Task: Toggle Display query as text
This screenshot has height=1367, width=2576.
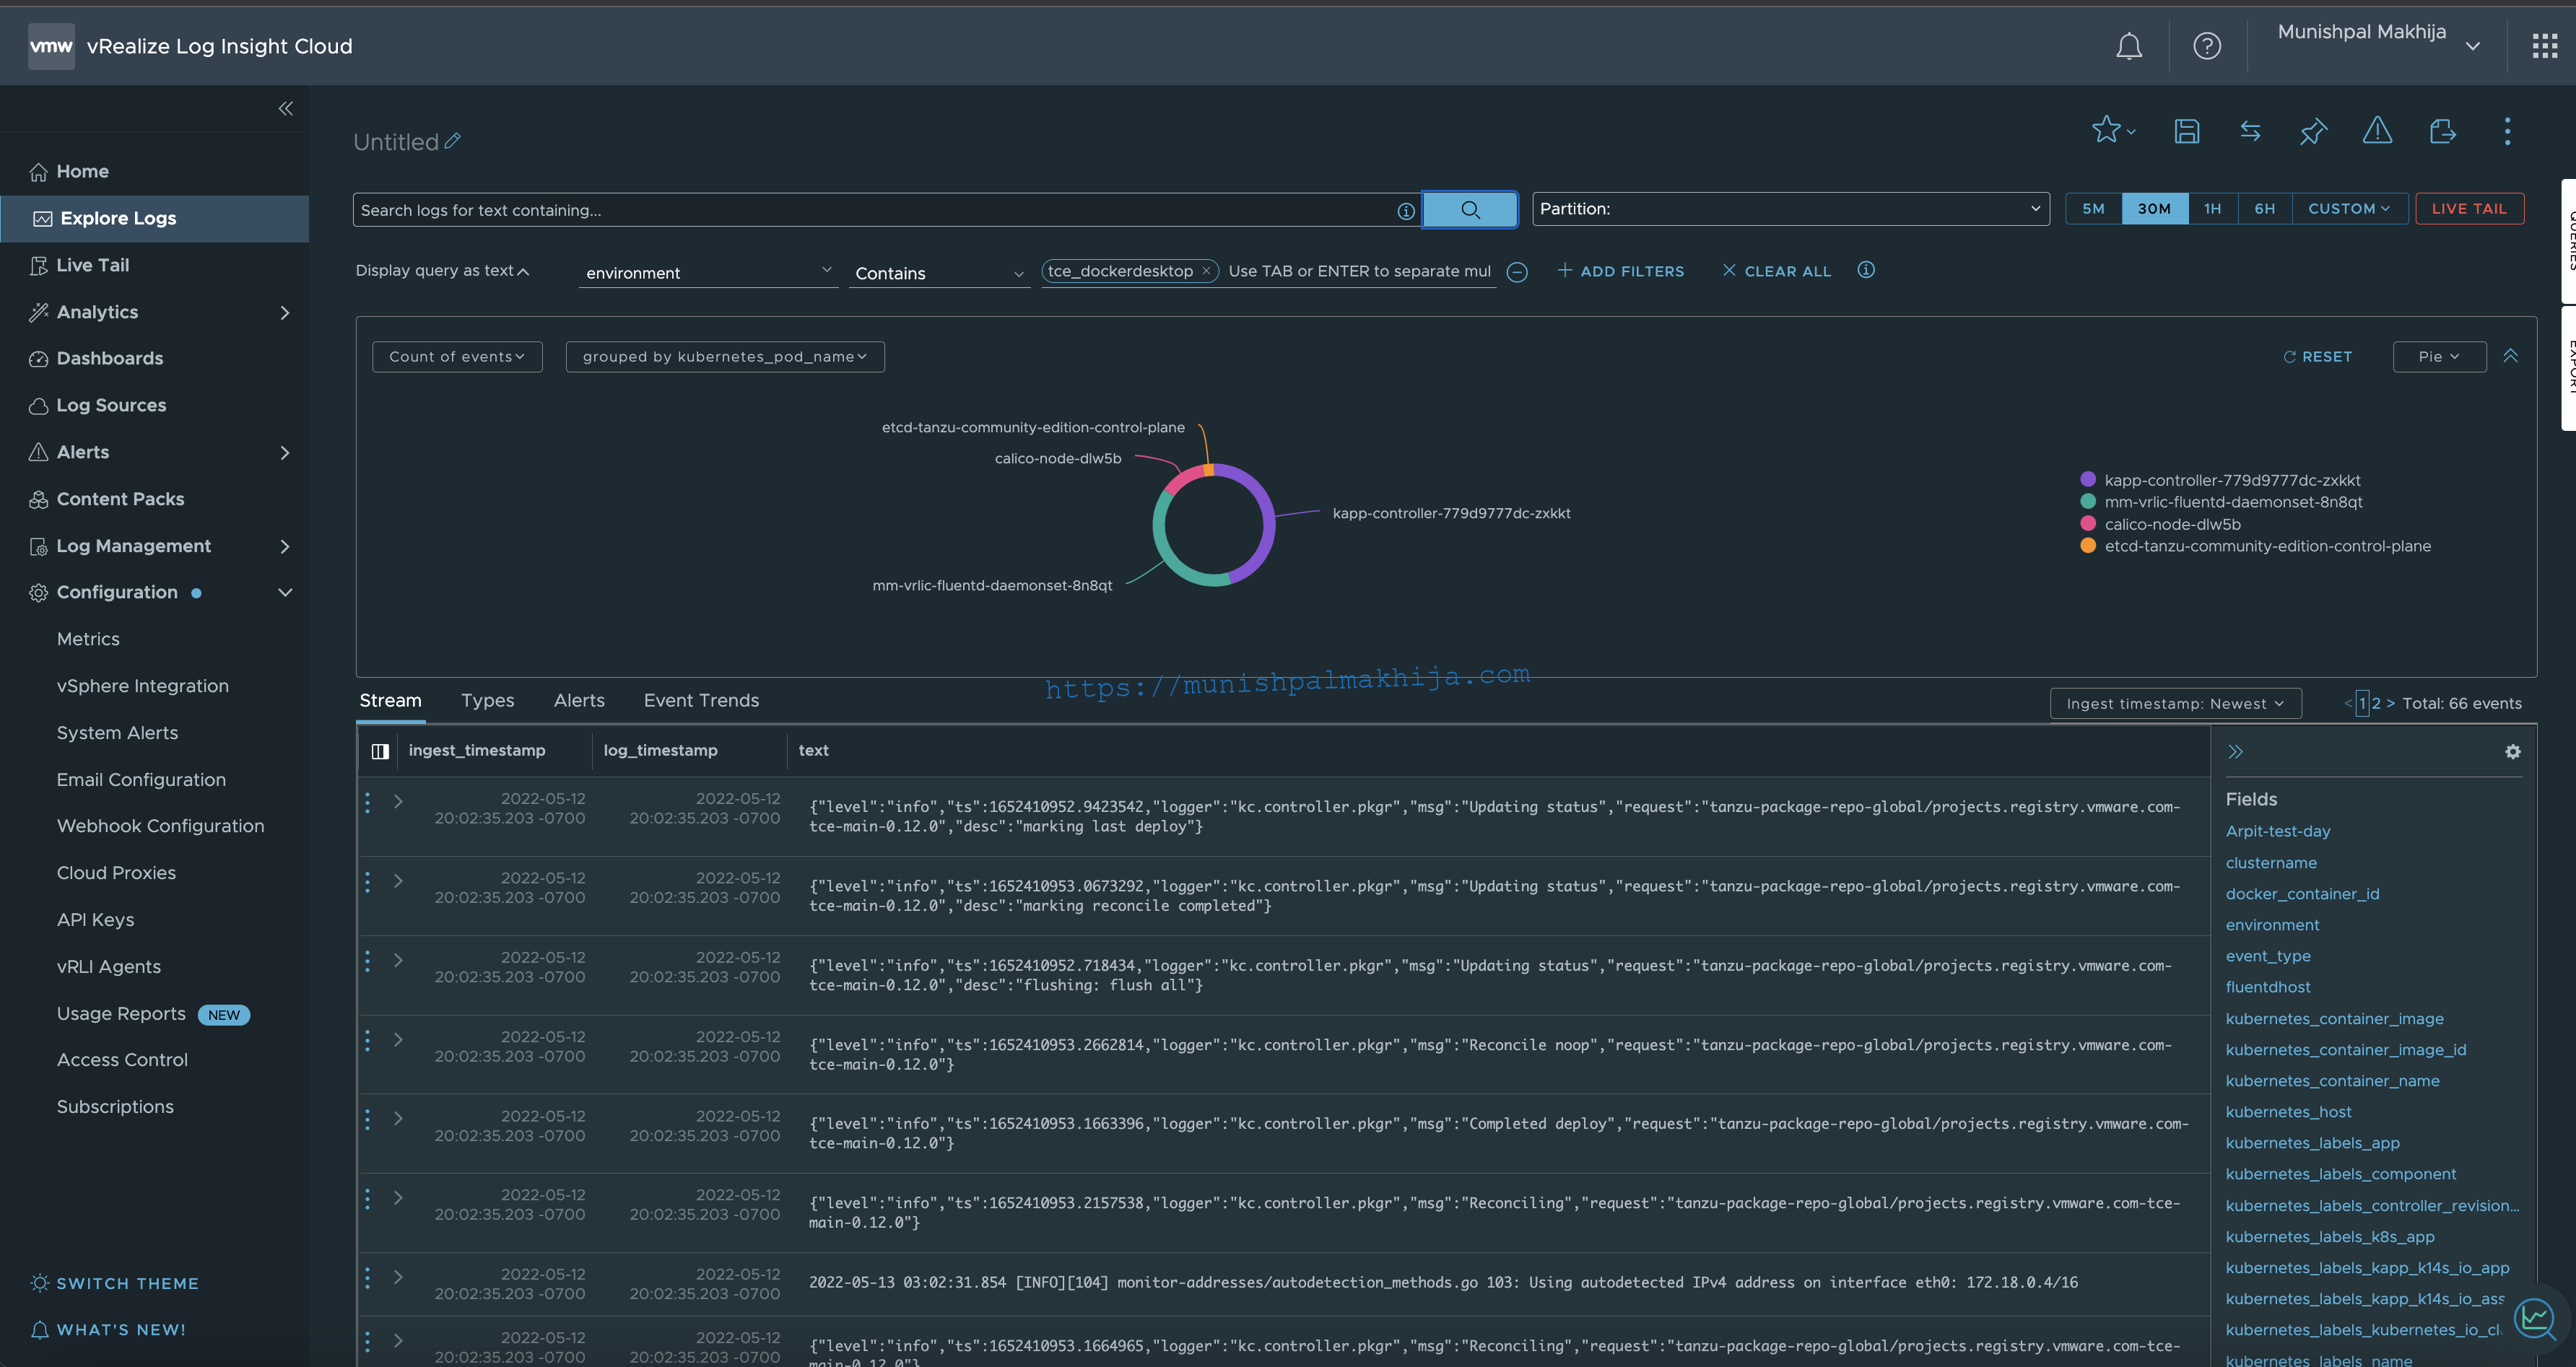Action: click(x=442, y=270)
